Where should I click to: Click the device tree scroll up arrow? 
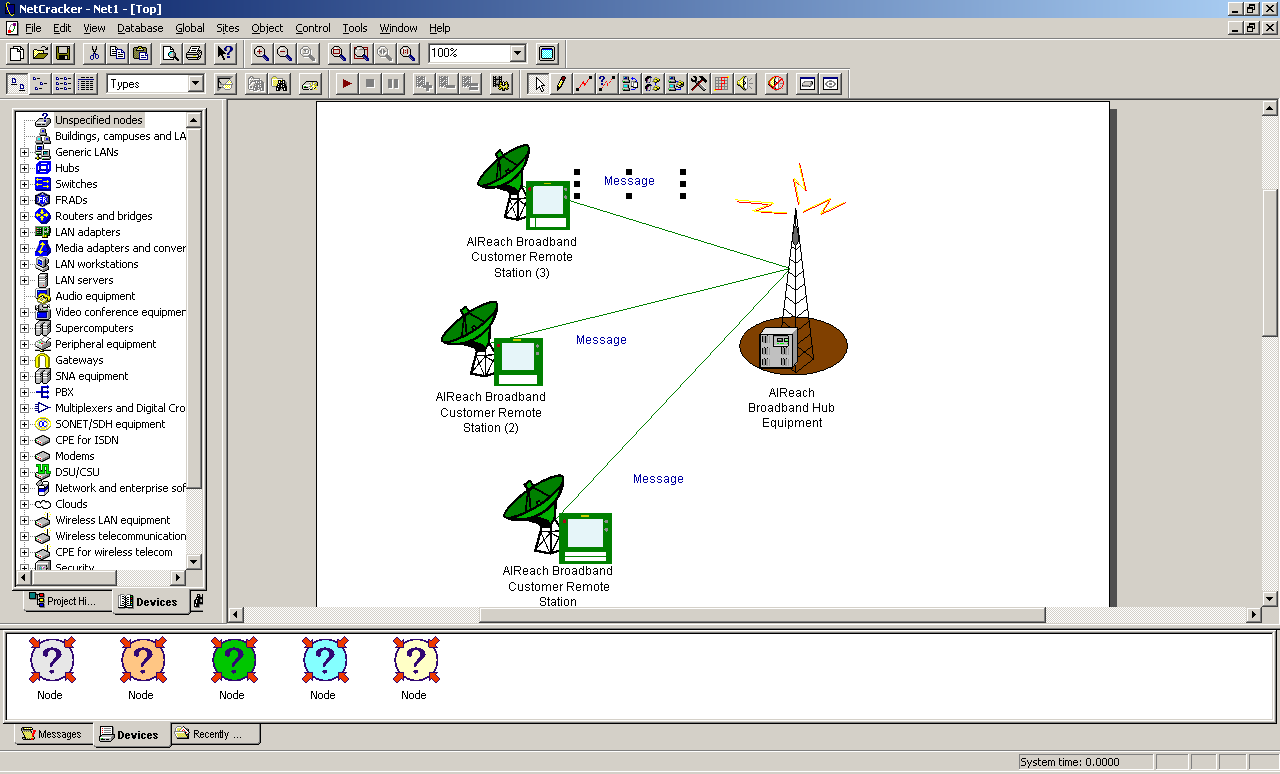coord(194,120)
